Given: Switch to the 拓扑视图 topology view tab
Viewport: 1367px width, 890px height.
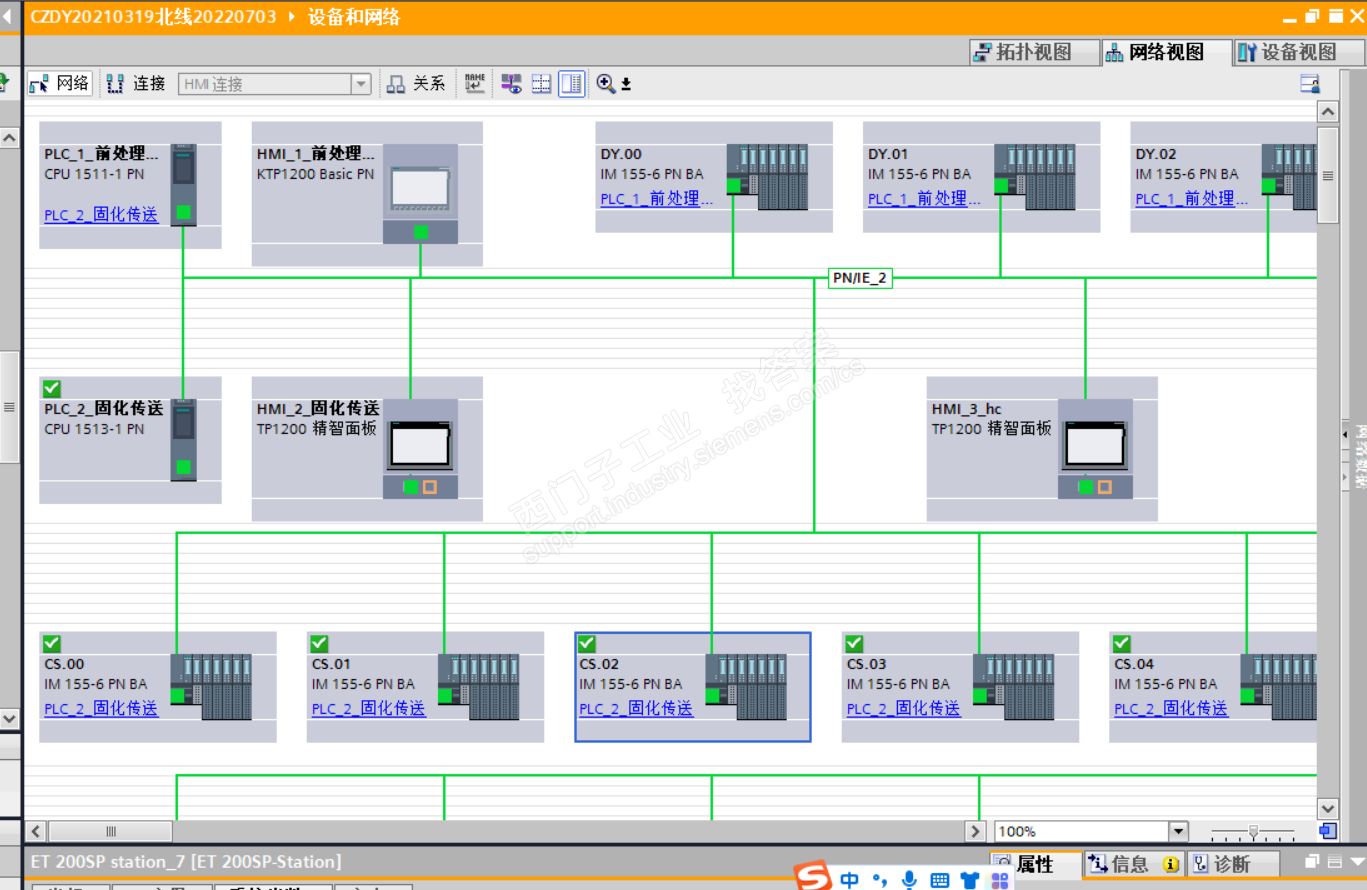Looking at the screenshot, I should (1033, 52).
